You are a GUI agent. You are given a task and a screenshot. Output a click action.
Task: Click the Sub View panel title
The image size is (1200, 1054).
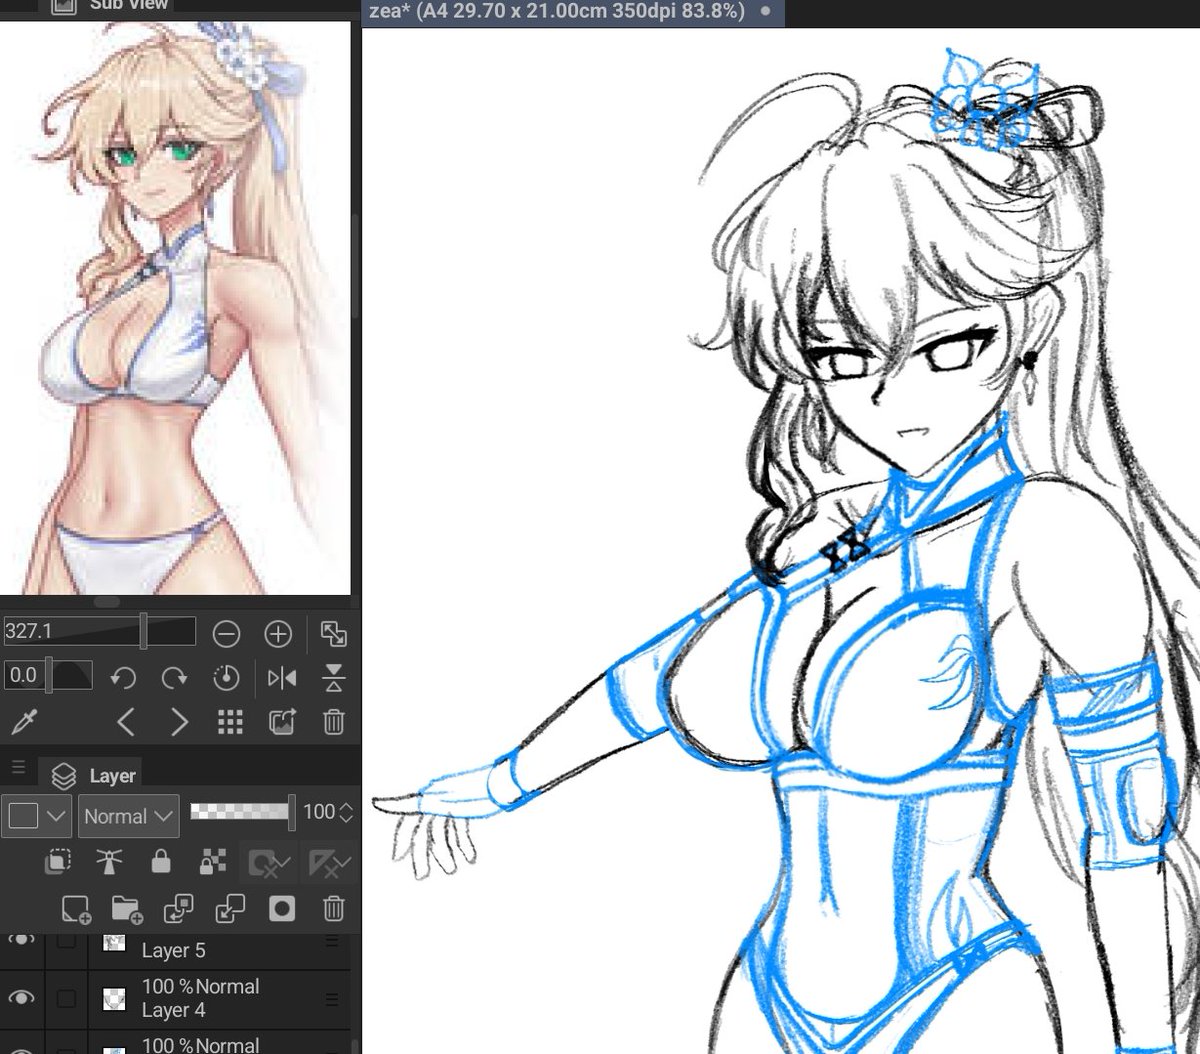[129, 5]
